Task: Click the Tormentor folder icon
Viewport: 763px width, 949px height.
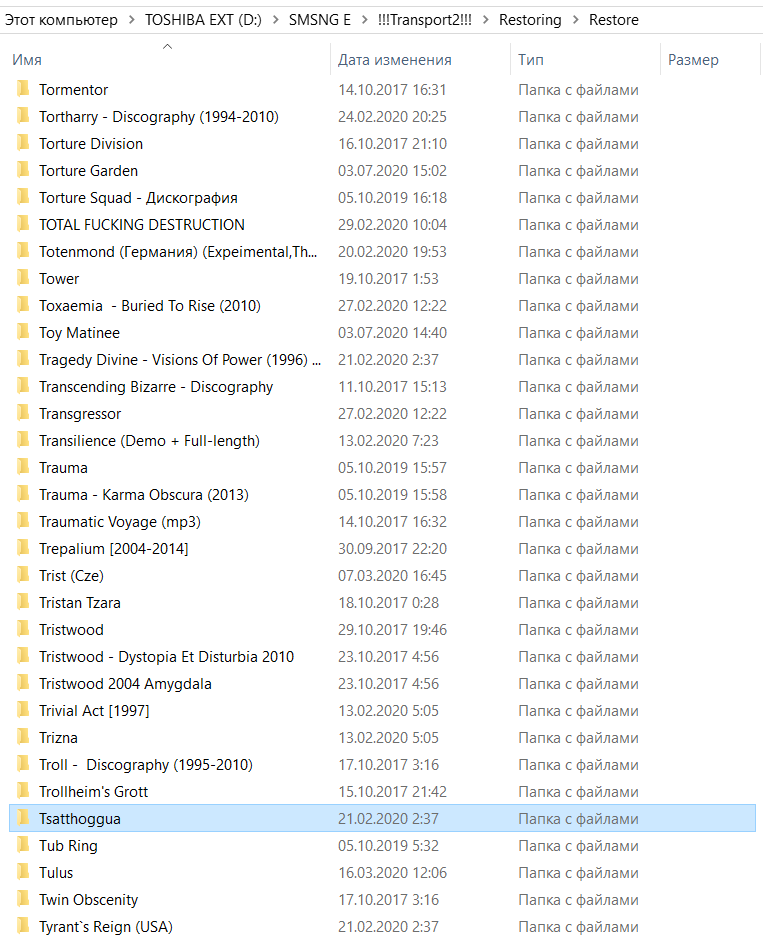Action: tap(23, 89)
